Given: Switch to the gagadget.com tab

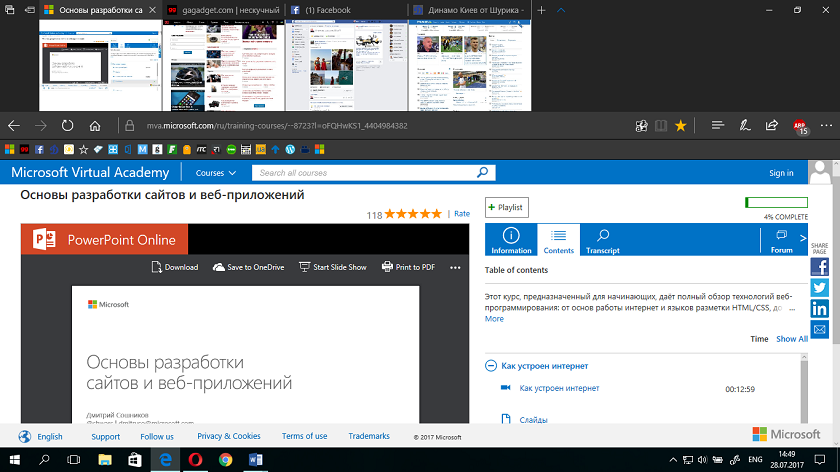Looking at the screenshot, I should pos(224,10).
